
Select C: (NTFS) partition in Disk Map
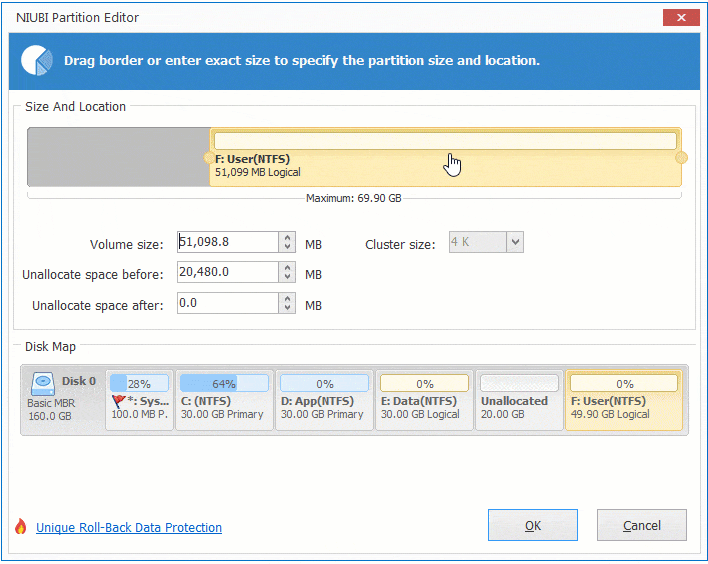[224, 400]
